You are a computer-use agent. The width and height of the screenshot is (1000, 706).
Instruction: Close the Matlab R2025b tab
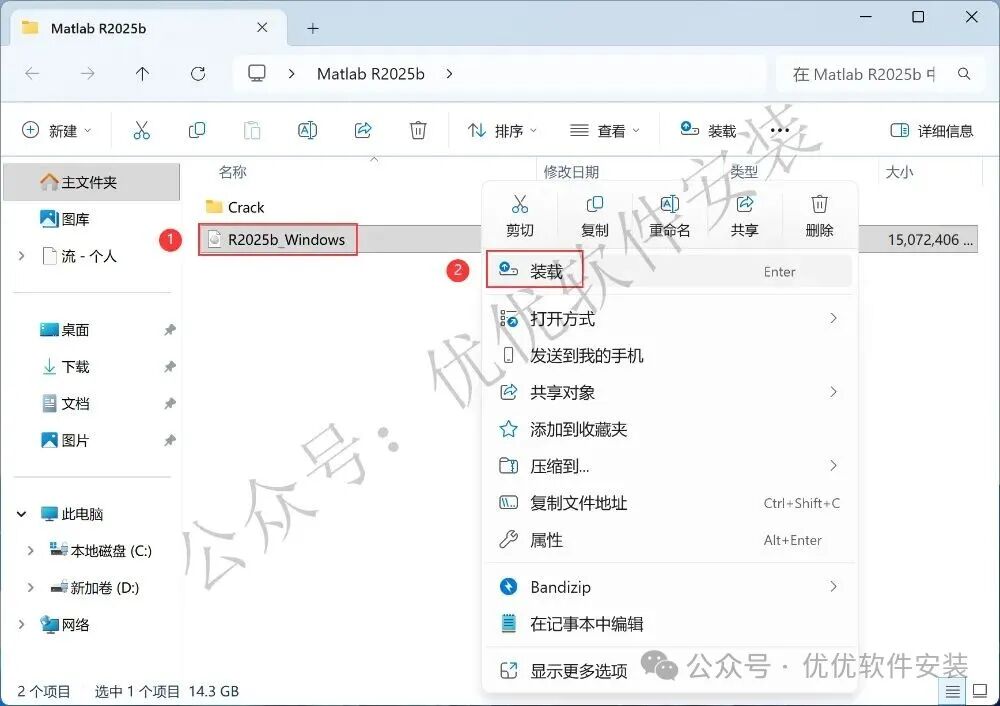262,27
